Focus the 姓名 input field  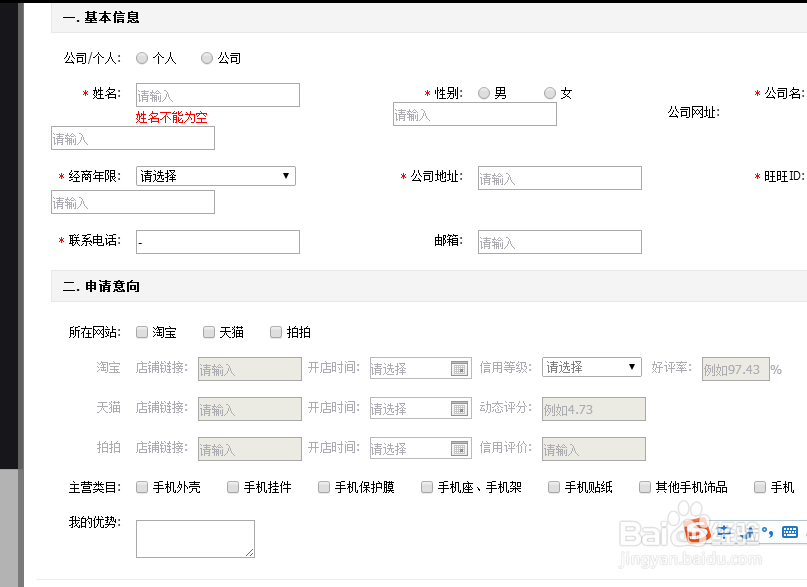pos(218,95)
